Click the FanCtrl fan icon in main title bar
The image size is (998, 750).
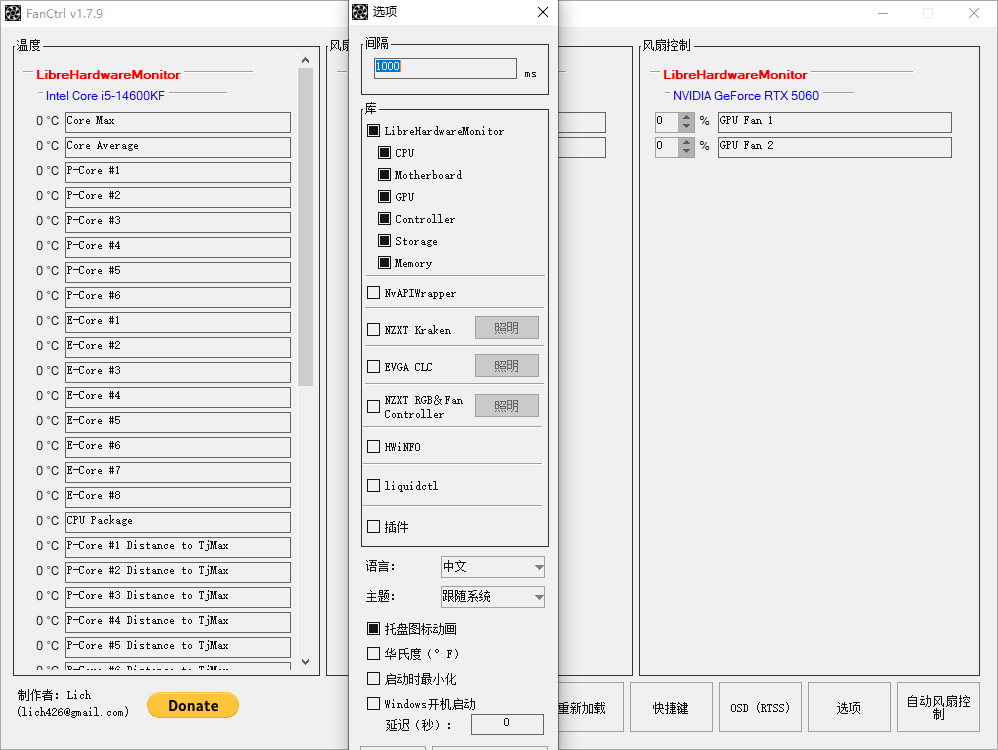pyautogui.click(x=13, y=14)
